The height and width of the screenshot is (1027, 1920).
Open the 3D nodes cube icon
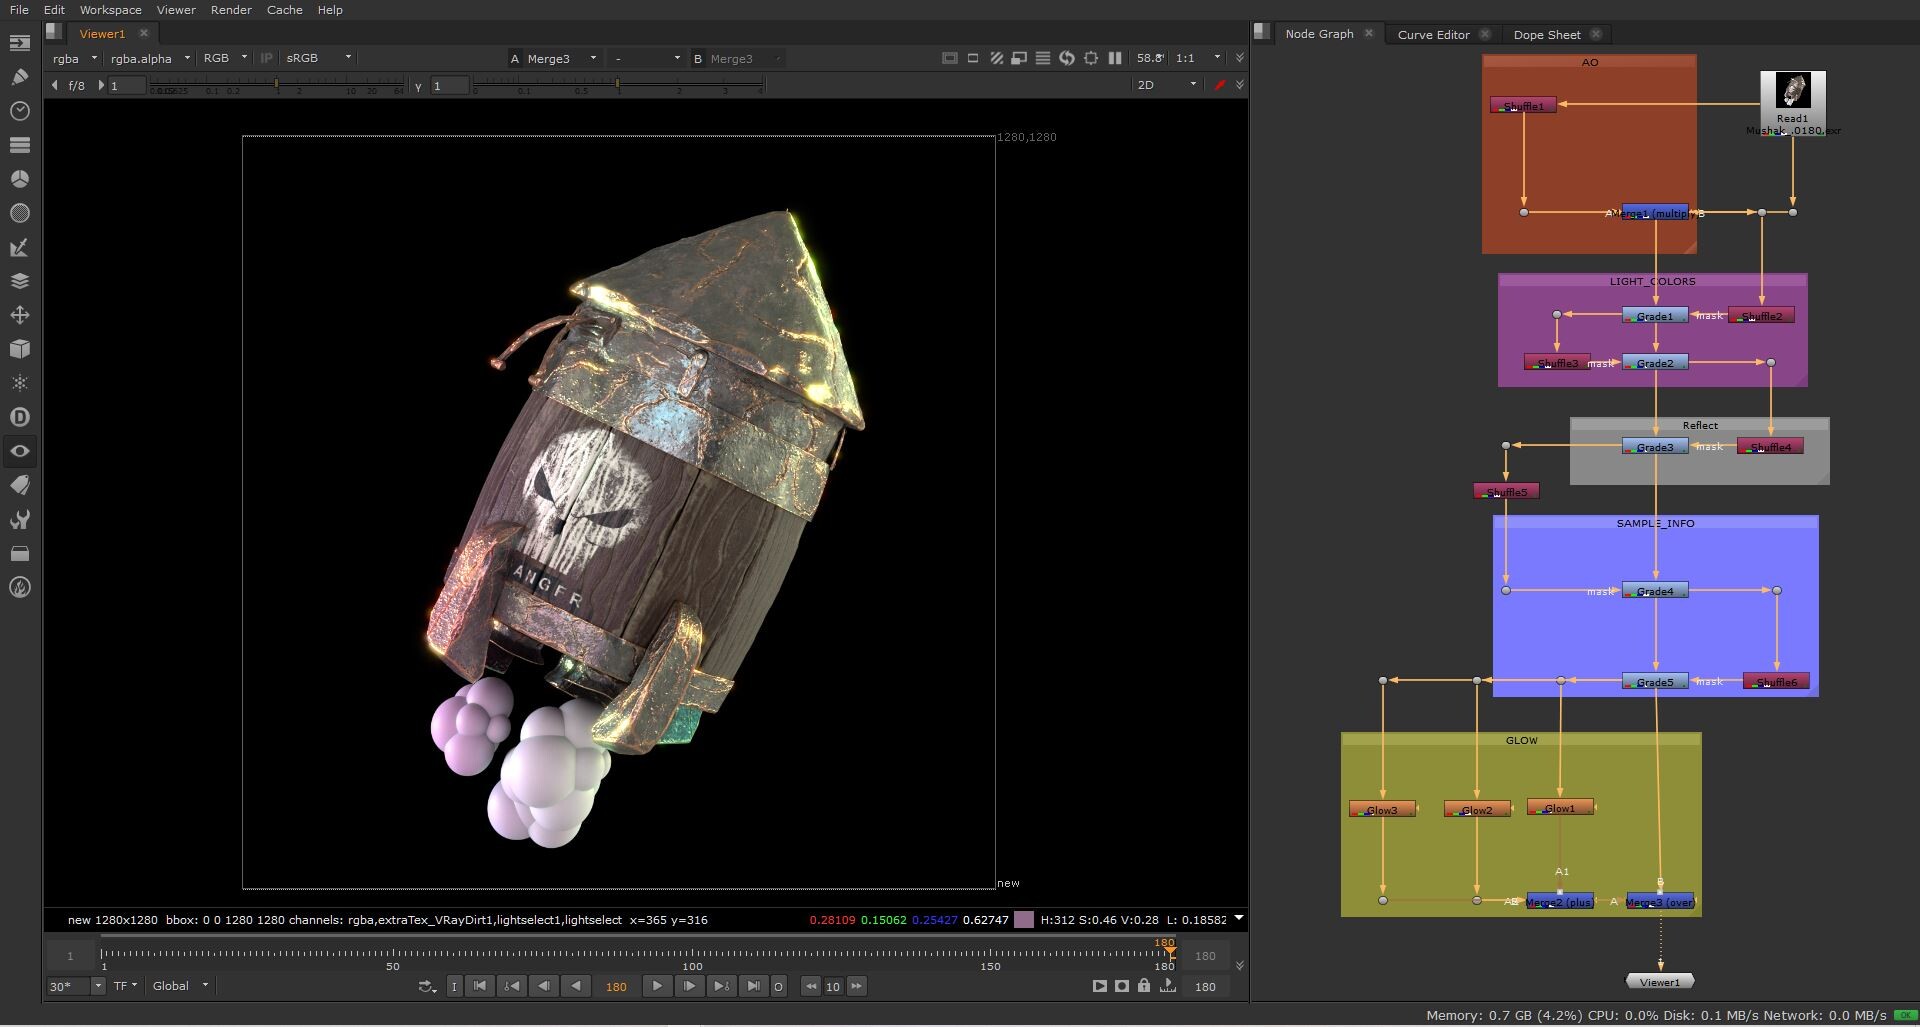click(19, 349)
